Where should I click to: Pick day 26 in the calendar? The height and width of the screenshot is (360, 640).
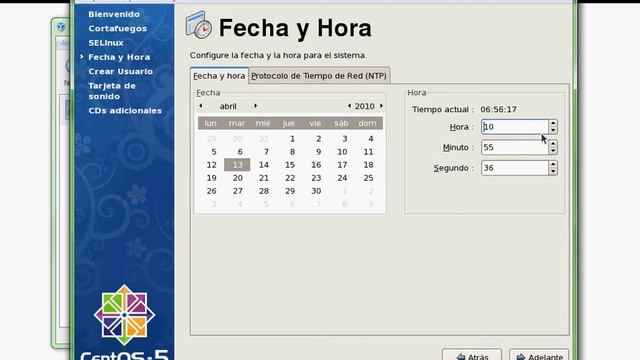coord(211,191)
